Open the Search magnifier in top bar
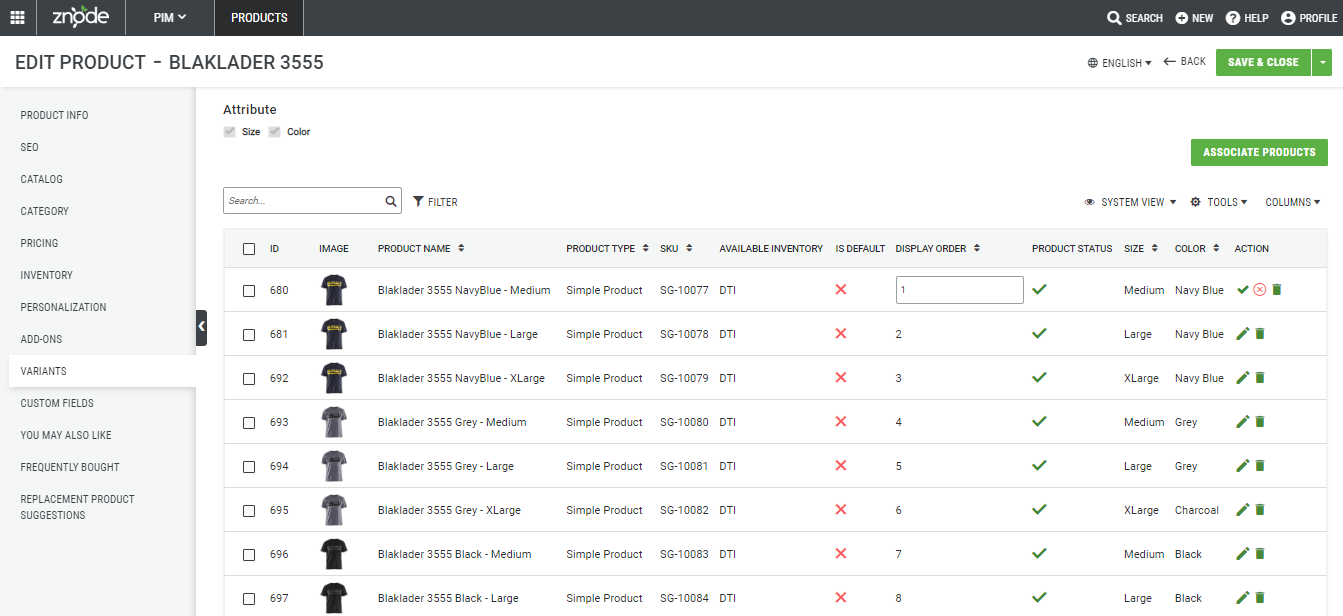The image size is (1343, 616). pos(1114,18)
